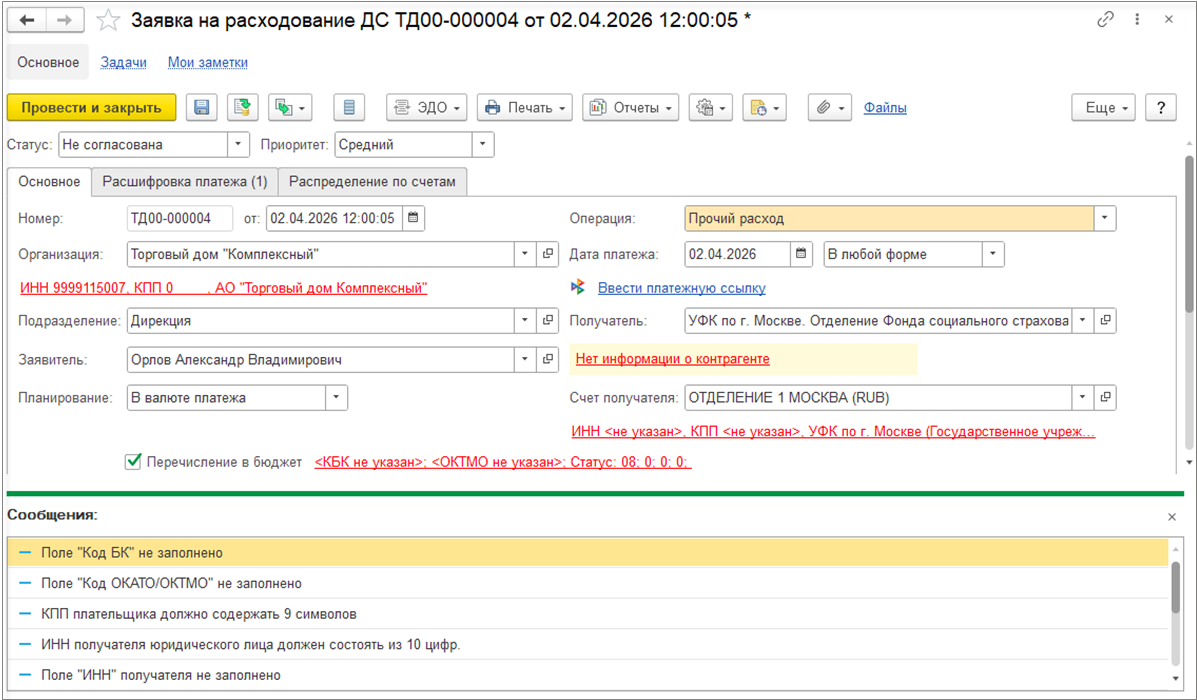The image size is (1197, 700).
Task: Open the Планирование dropdown
Action: click(336, 397)
